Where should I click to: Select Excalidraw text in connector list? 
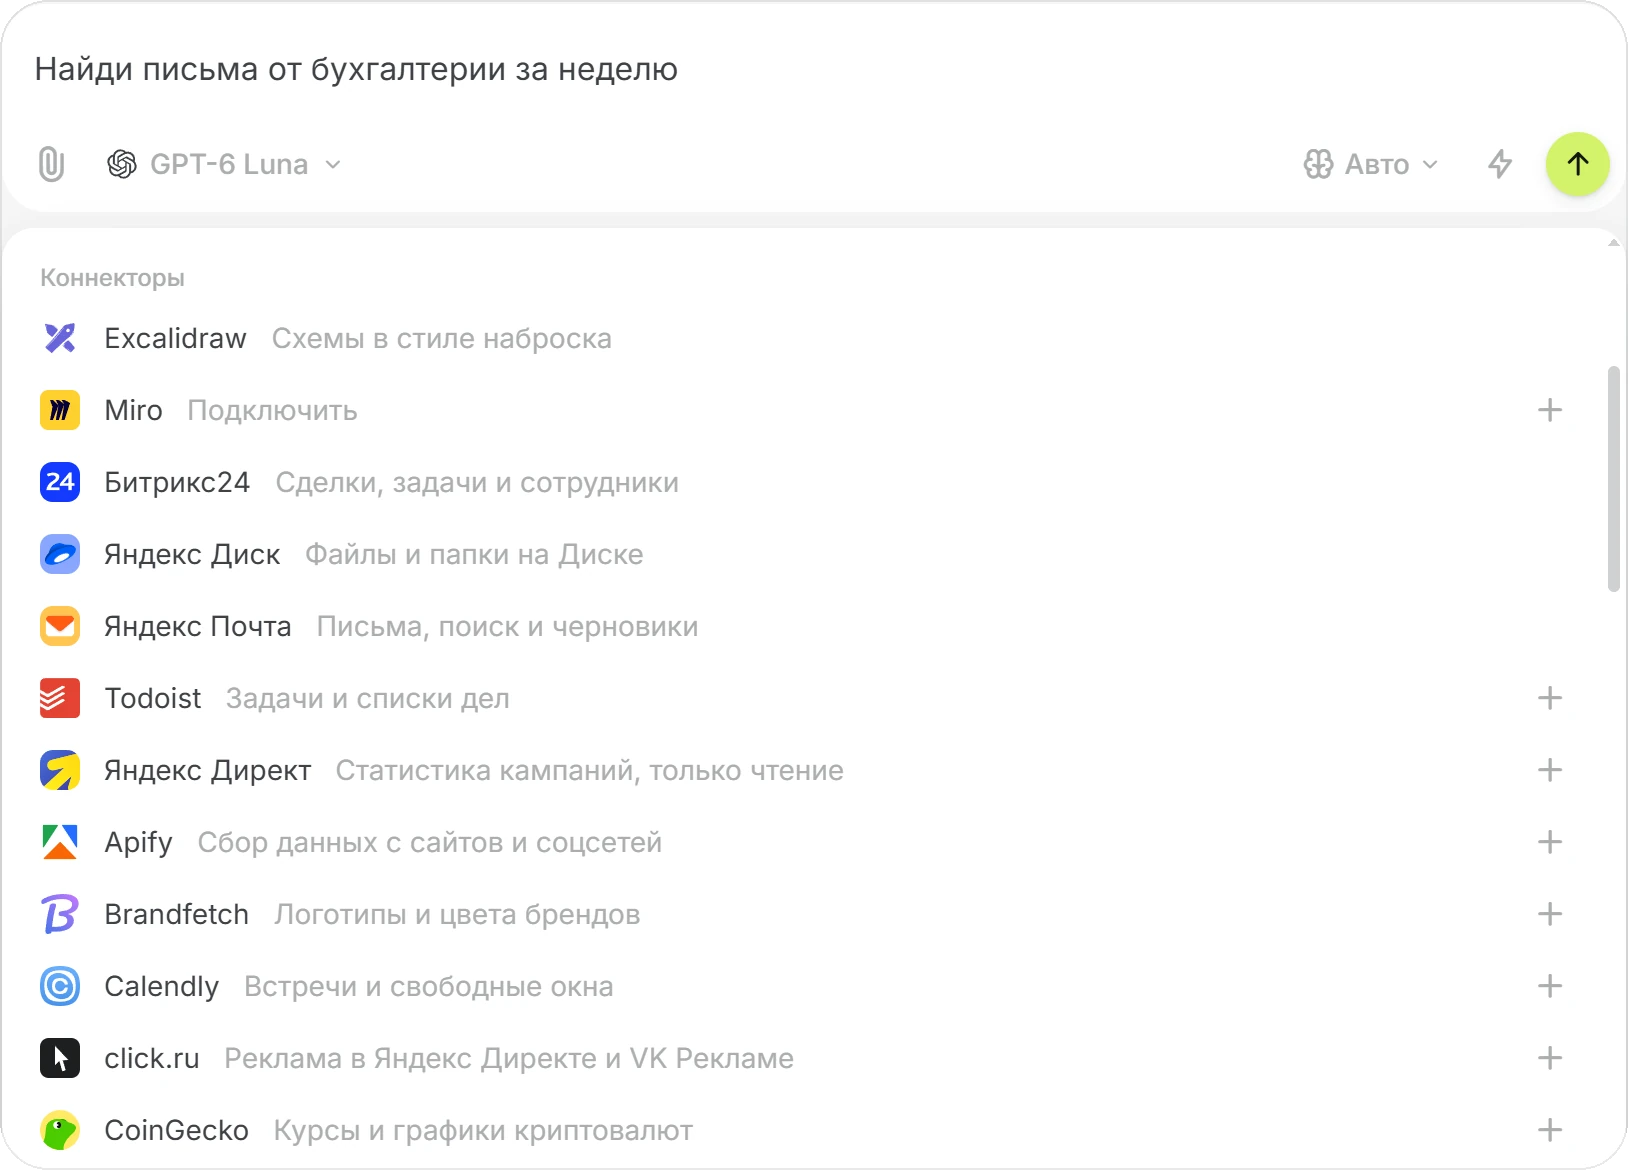(175, 338)
